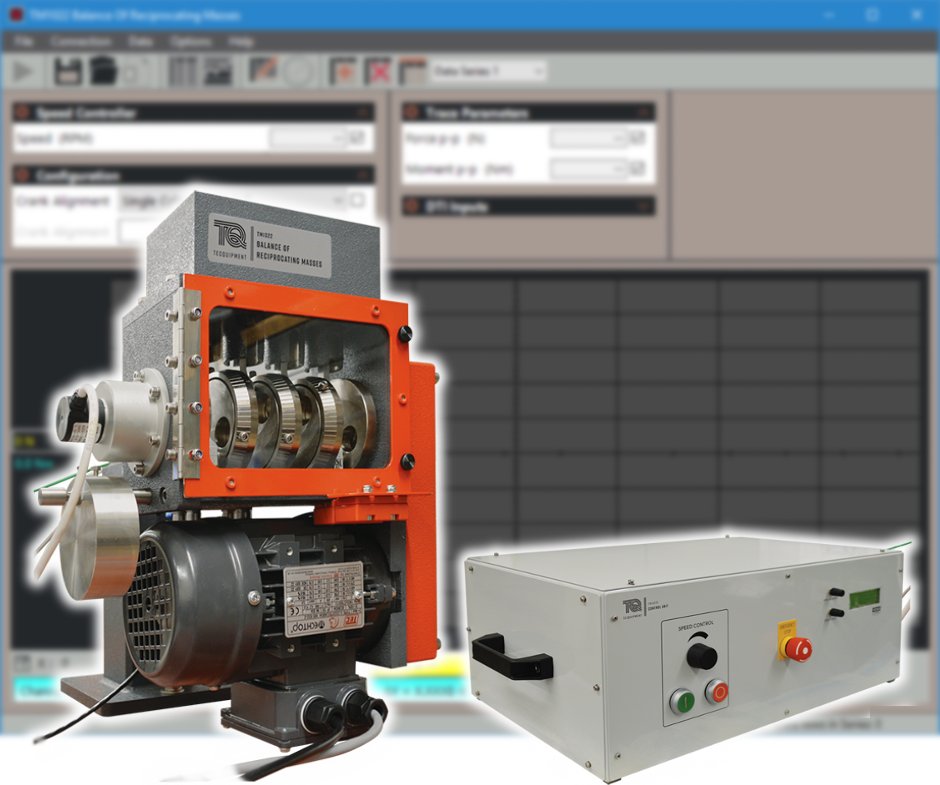The height and width of the screenshot is (785, 940).
Task: Open the Crank Alignment dropdown
Action: coord(233,201)
